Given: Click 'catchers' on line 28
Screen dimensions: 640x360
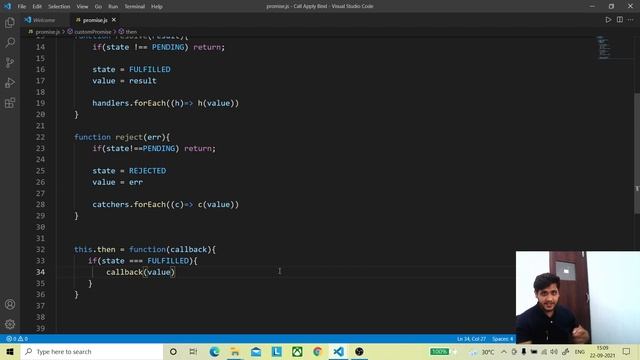Looking at the screenshot, I should pos(111,204).
